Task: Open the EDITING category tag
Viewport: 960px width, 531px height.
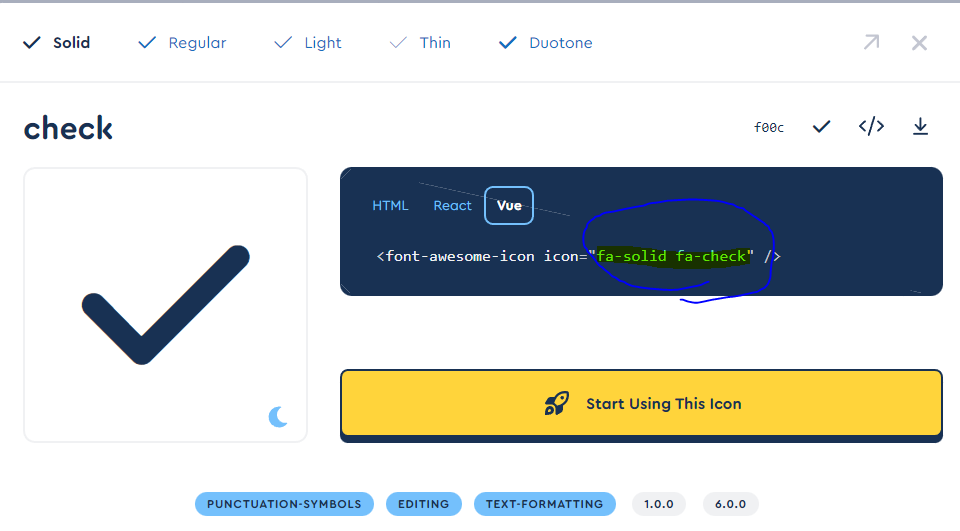Action: point(424,504)
